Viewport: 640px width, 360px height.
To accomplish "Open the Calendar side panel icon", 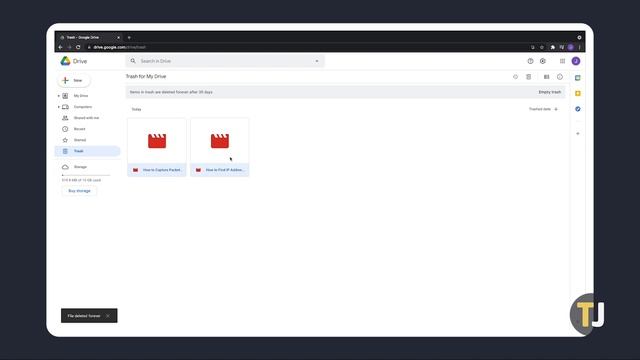I will click(x=578, y=78).
